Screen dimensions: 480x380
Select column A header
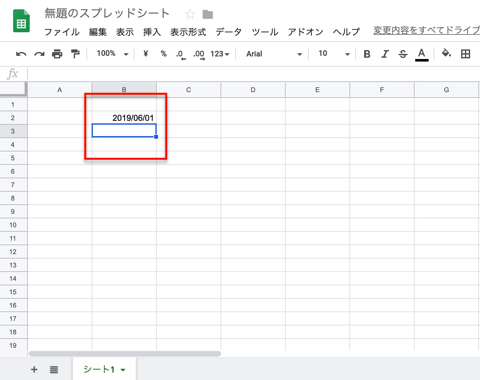[59, 90]
